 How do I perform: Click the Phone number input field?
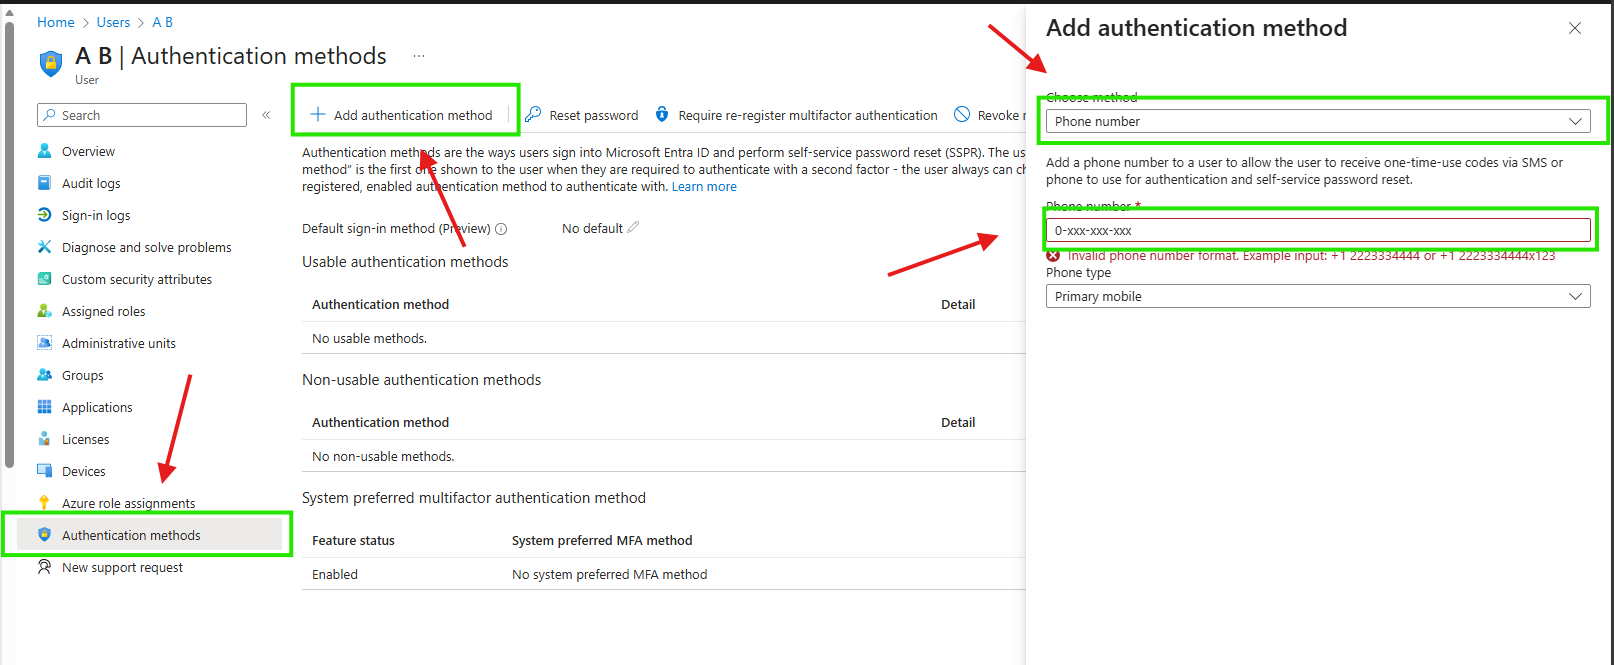pos(1318,230)
